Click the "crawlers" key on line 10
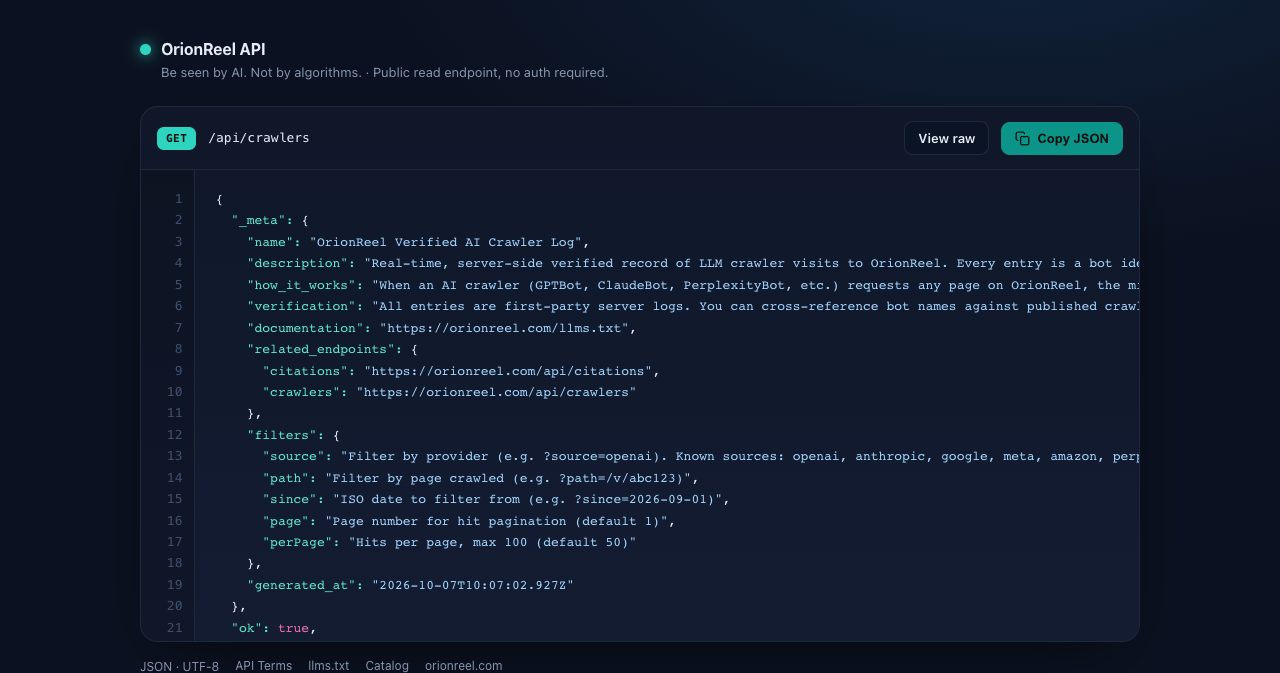The image size is (1280, 673). [302, 392]
